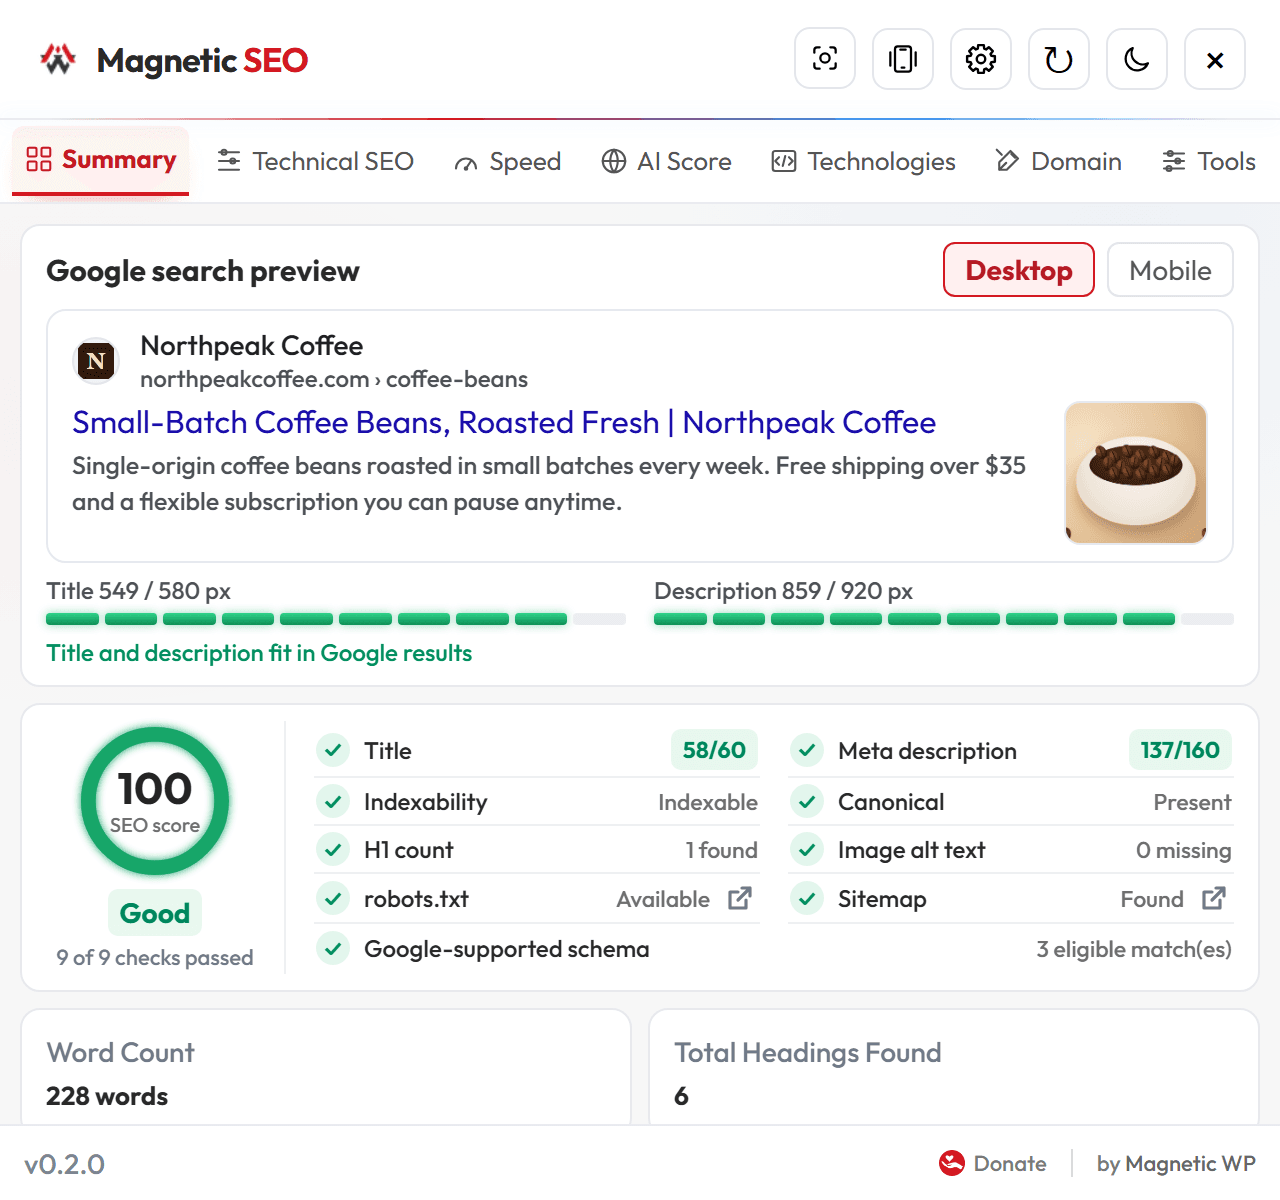Click the 3 eligible match(es) text

point(1134,949)
